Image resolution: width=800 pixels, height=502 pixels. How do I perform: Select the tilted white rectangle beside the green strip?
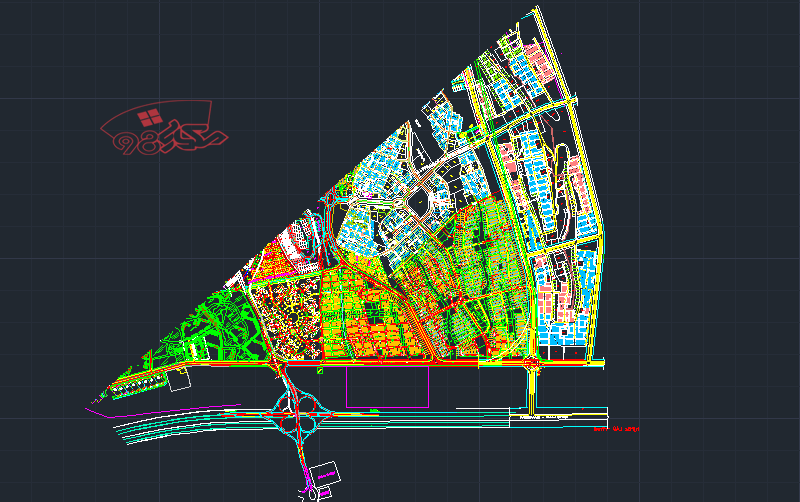[179, 380]
